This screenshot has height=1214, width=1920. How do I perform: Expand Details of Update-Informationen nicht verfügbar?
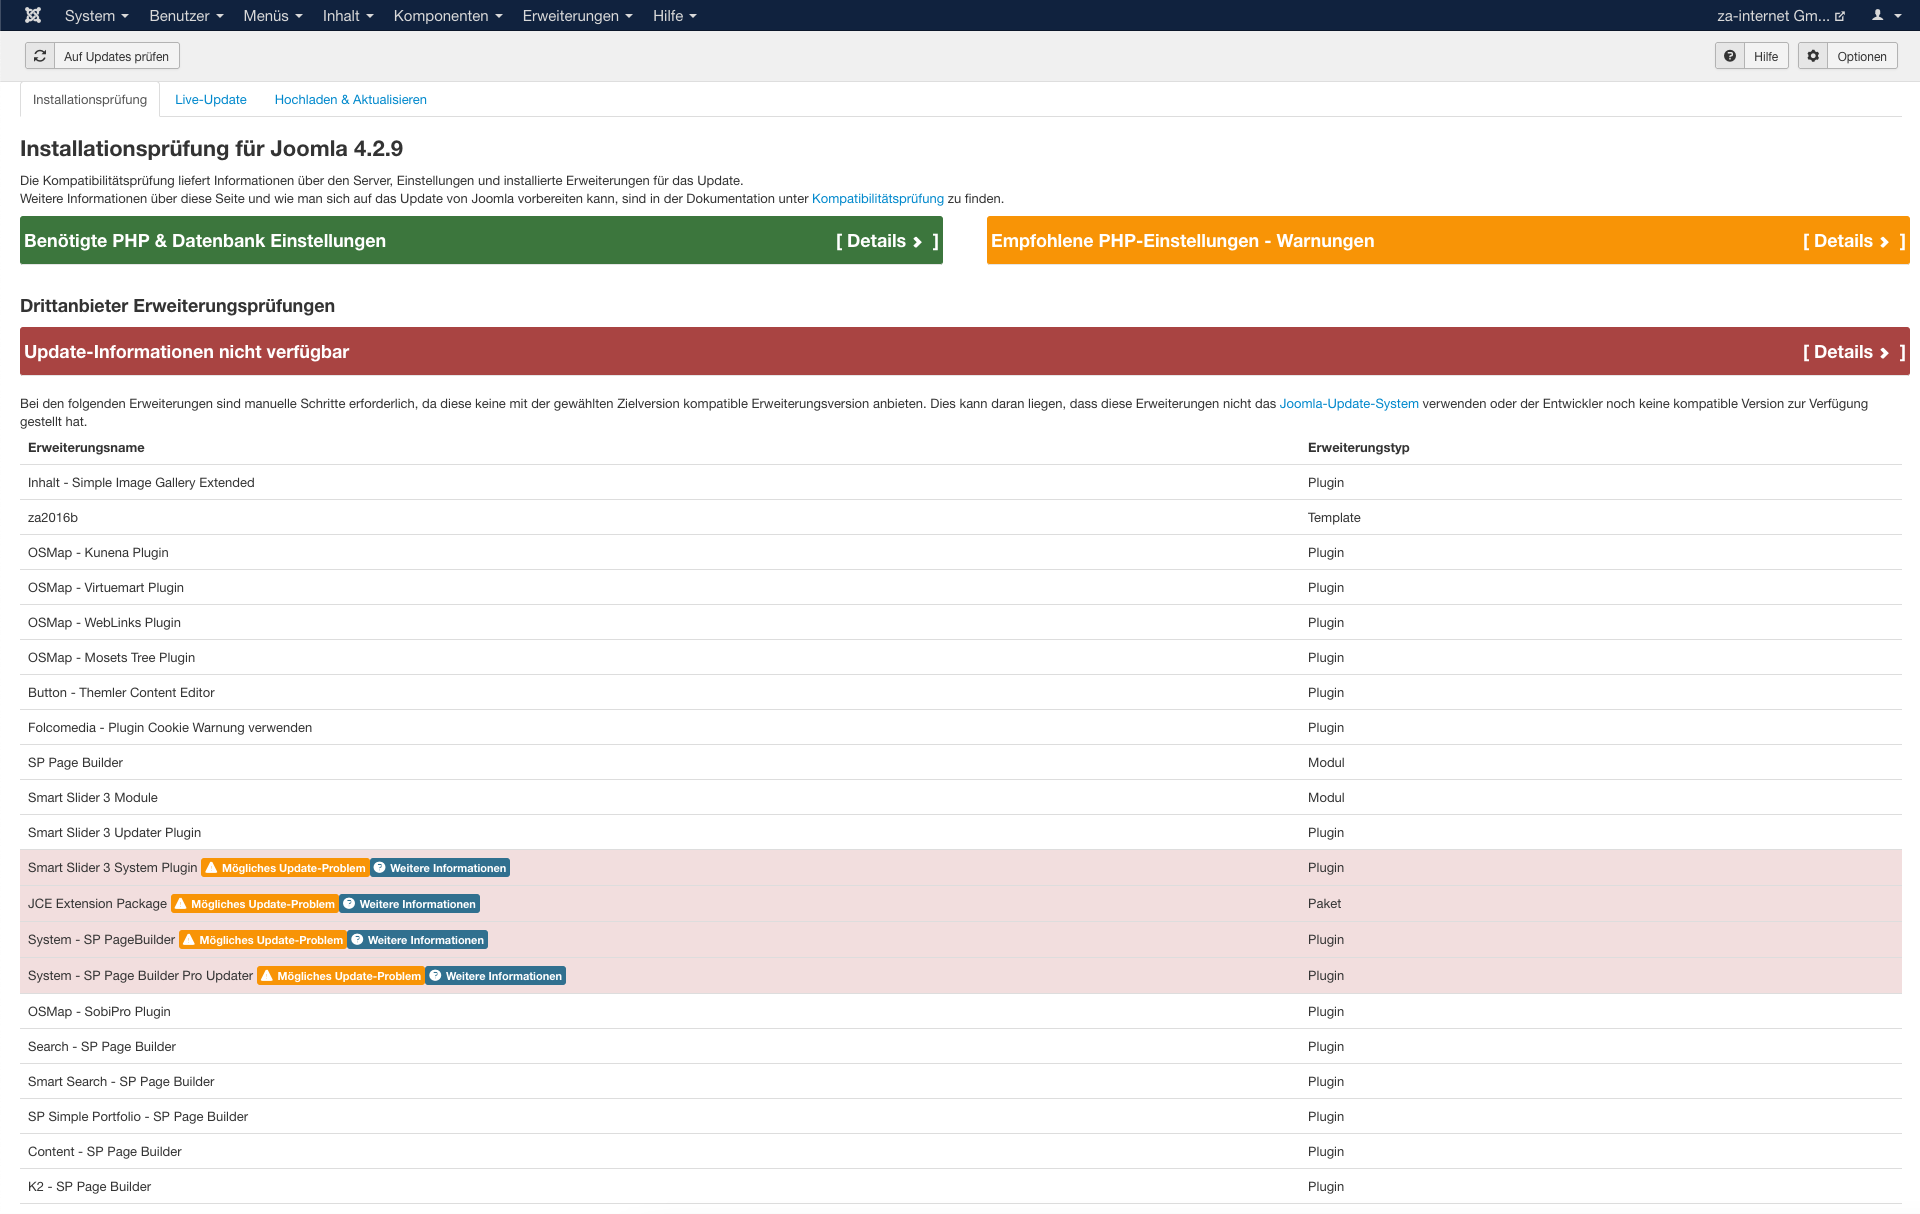point(1854,352)
